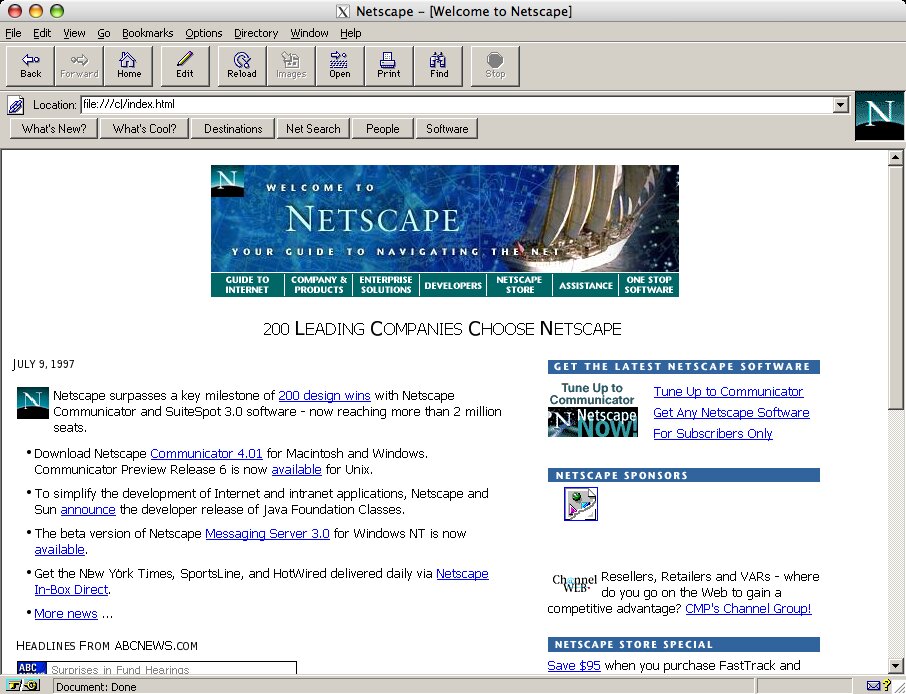Image resolution: width=906 pixels, height=694 pixels.
Task: Open the View menu
Action: point(74,33)
